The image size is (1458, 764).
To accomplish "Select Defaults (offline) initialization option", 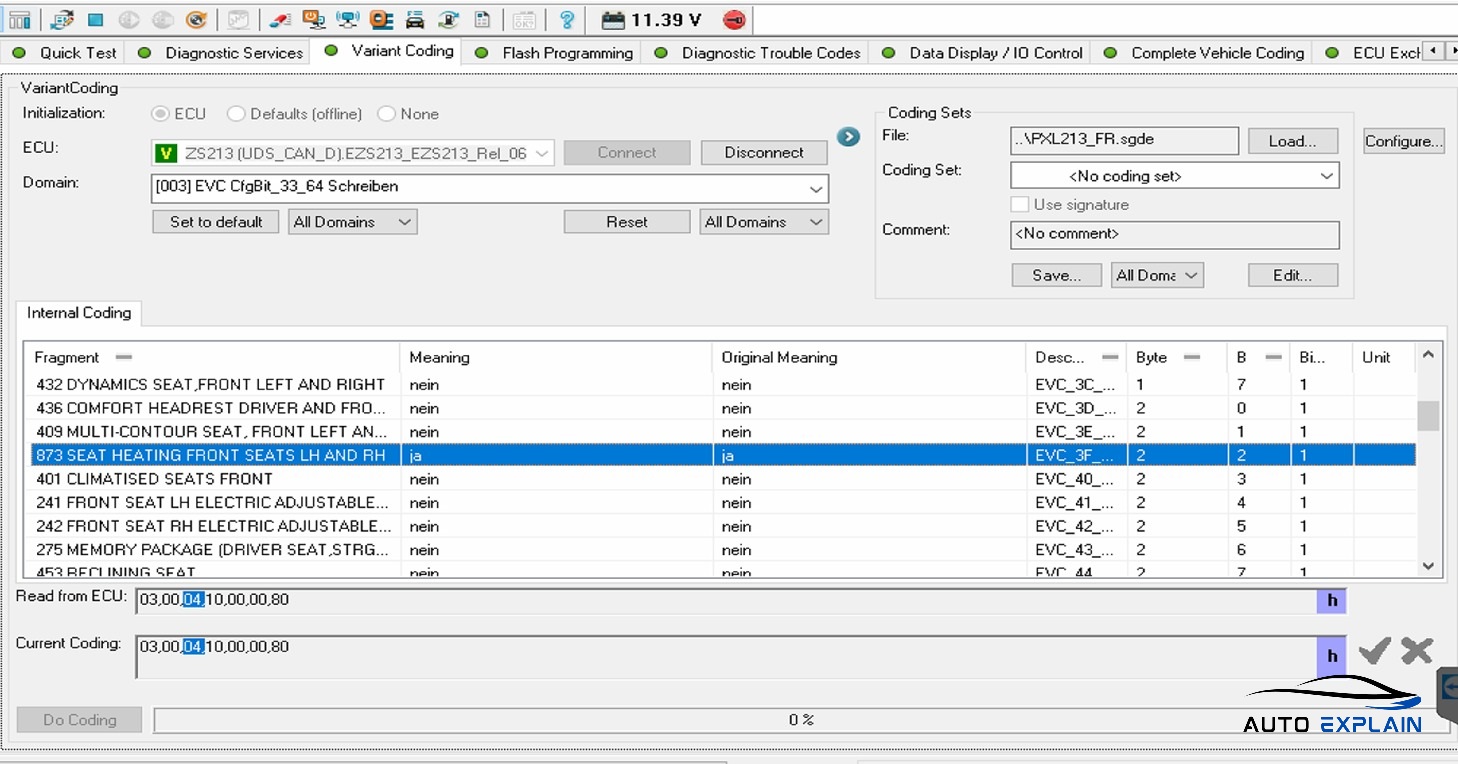I will pyautogui.click(x=237, y=114).
